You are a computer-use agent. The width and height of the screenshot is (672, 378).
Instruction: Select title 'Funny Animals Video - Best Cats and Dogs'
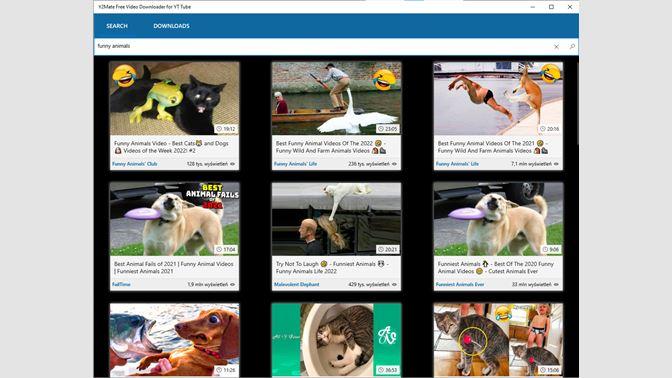pyautogui.click(x=171, y=147)
